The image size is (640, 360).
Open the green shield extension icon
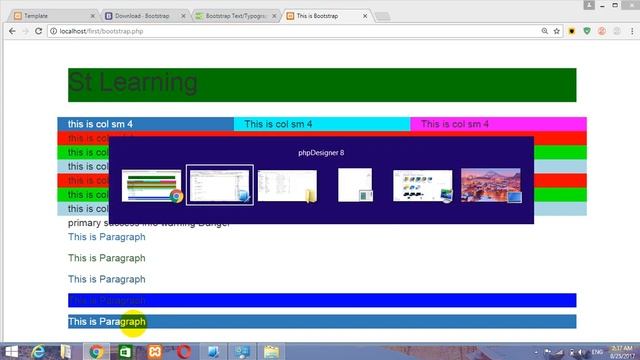(587, 31)
